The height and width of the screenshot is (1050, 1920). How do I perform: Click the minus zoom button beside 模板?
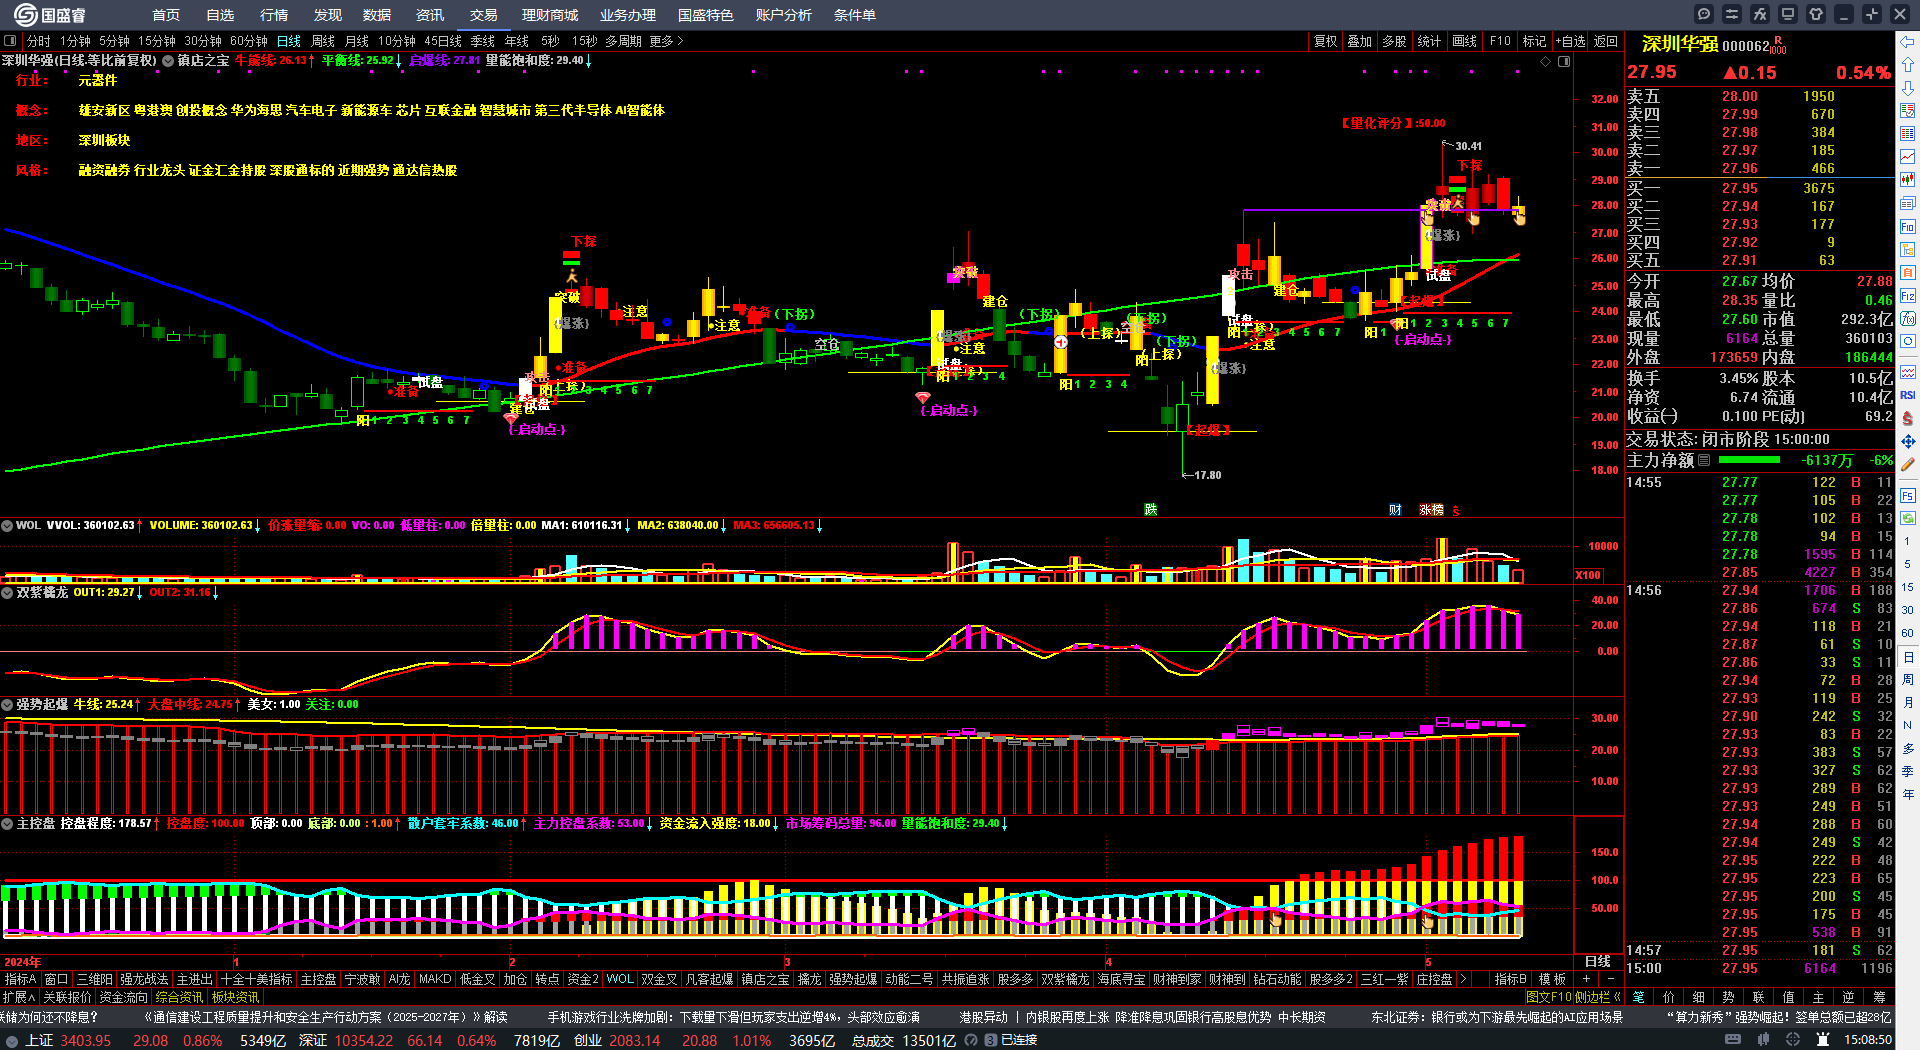[1610, 979]
